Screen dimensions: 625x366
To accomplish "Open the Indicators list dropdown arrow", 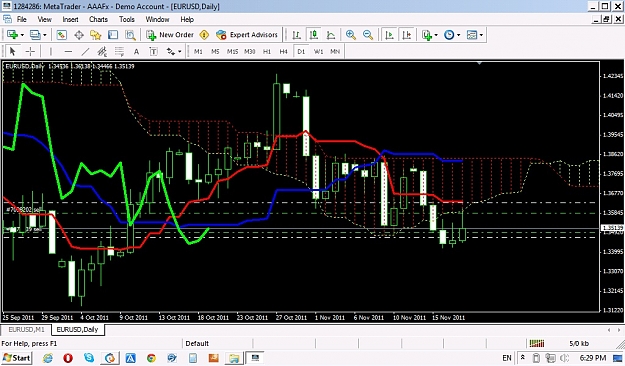I will (x=436, y=35).
